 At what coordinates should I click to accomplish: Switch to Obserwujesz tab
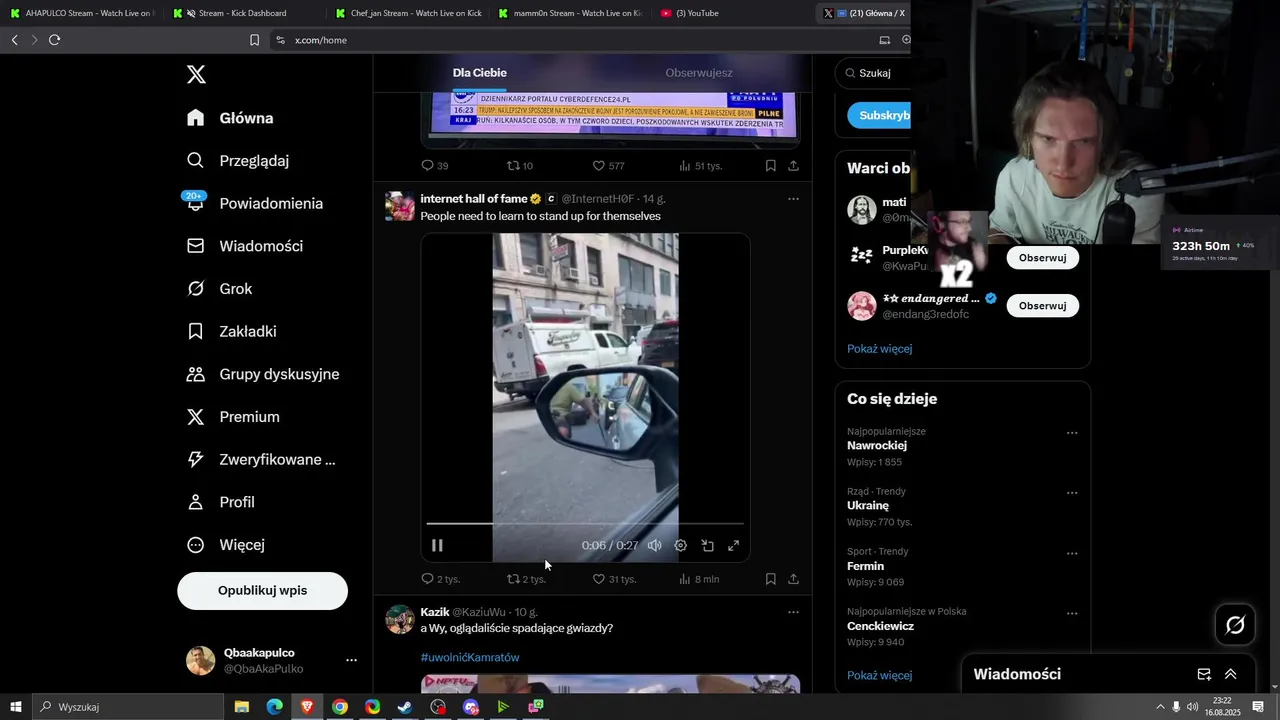pos(699,73)
